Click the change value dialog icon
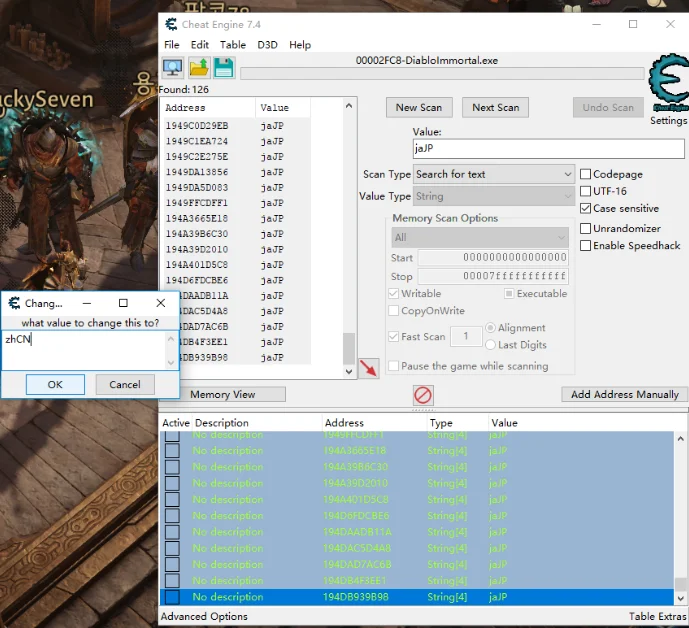This screenshot has width=689, height=628. coord(14,303)
